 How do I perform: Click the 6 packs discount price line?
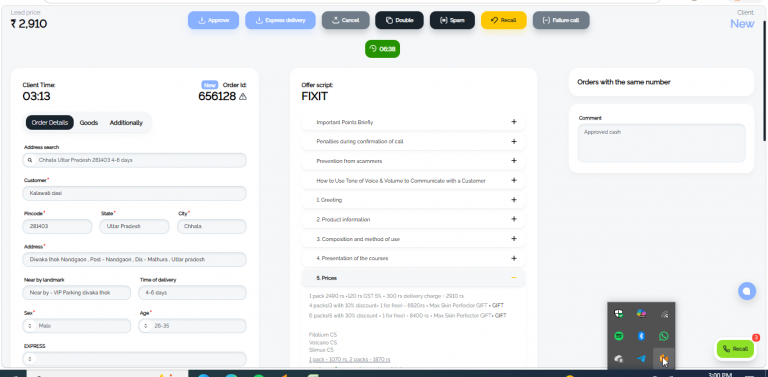pyautogui.click(x=408, y=315)
